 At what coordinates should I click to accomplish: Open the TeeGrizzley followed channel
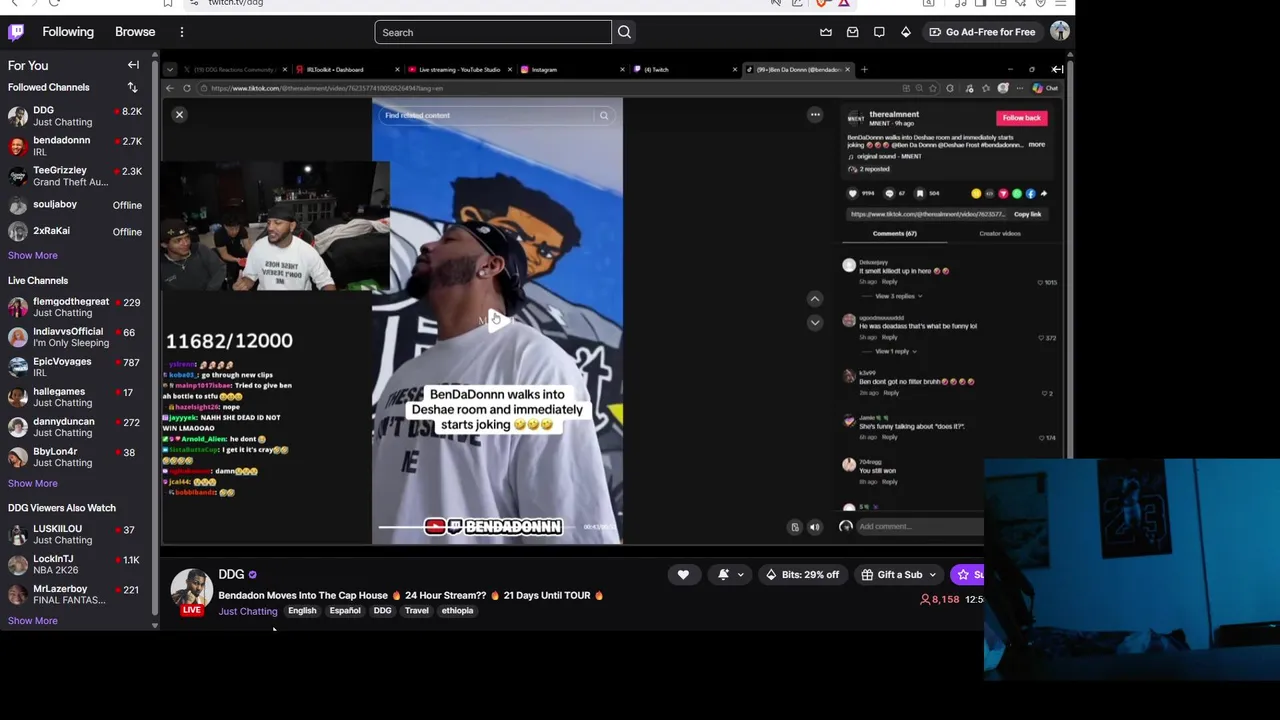click(77, 176)
